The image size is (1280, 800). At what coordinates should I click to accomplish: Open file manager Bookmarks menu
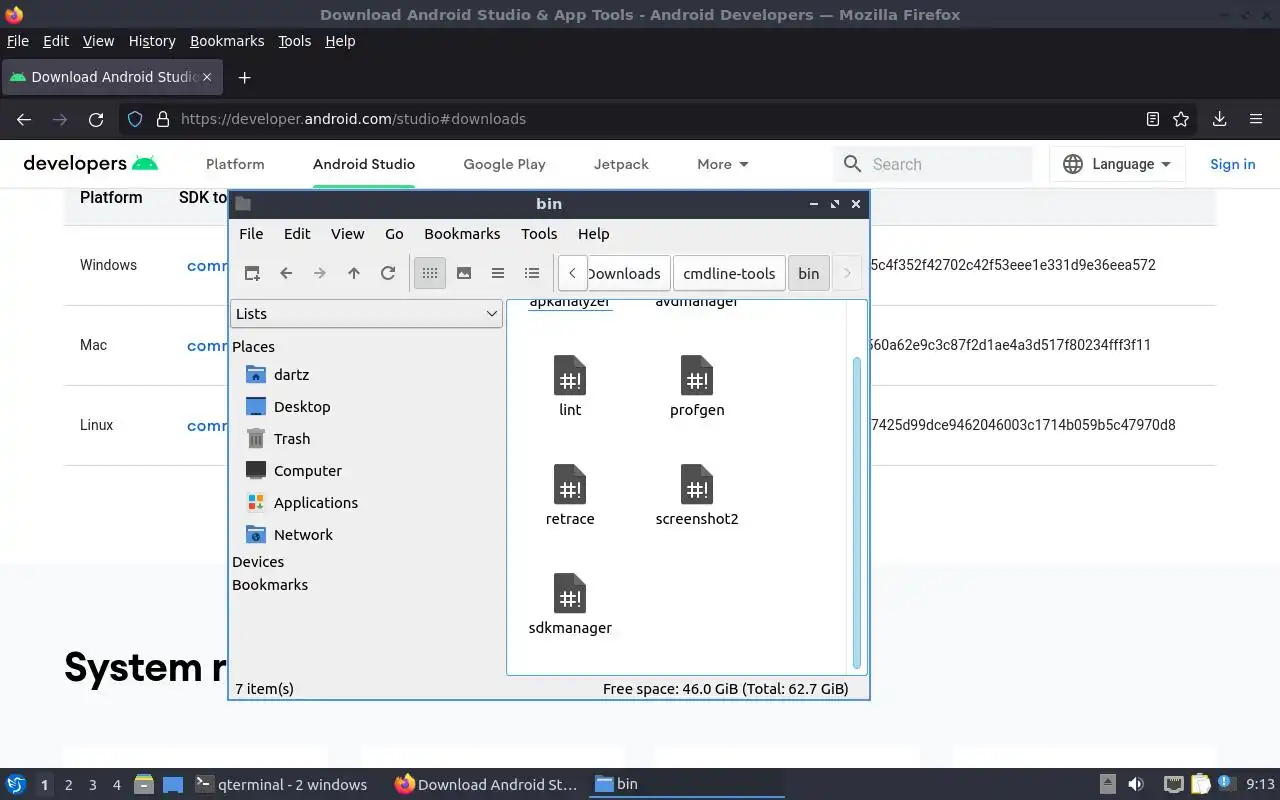point(462,233)
